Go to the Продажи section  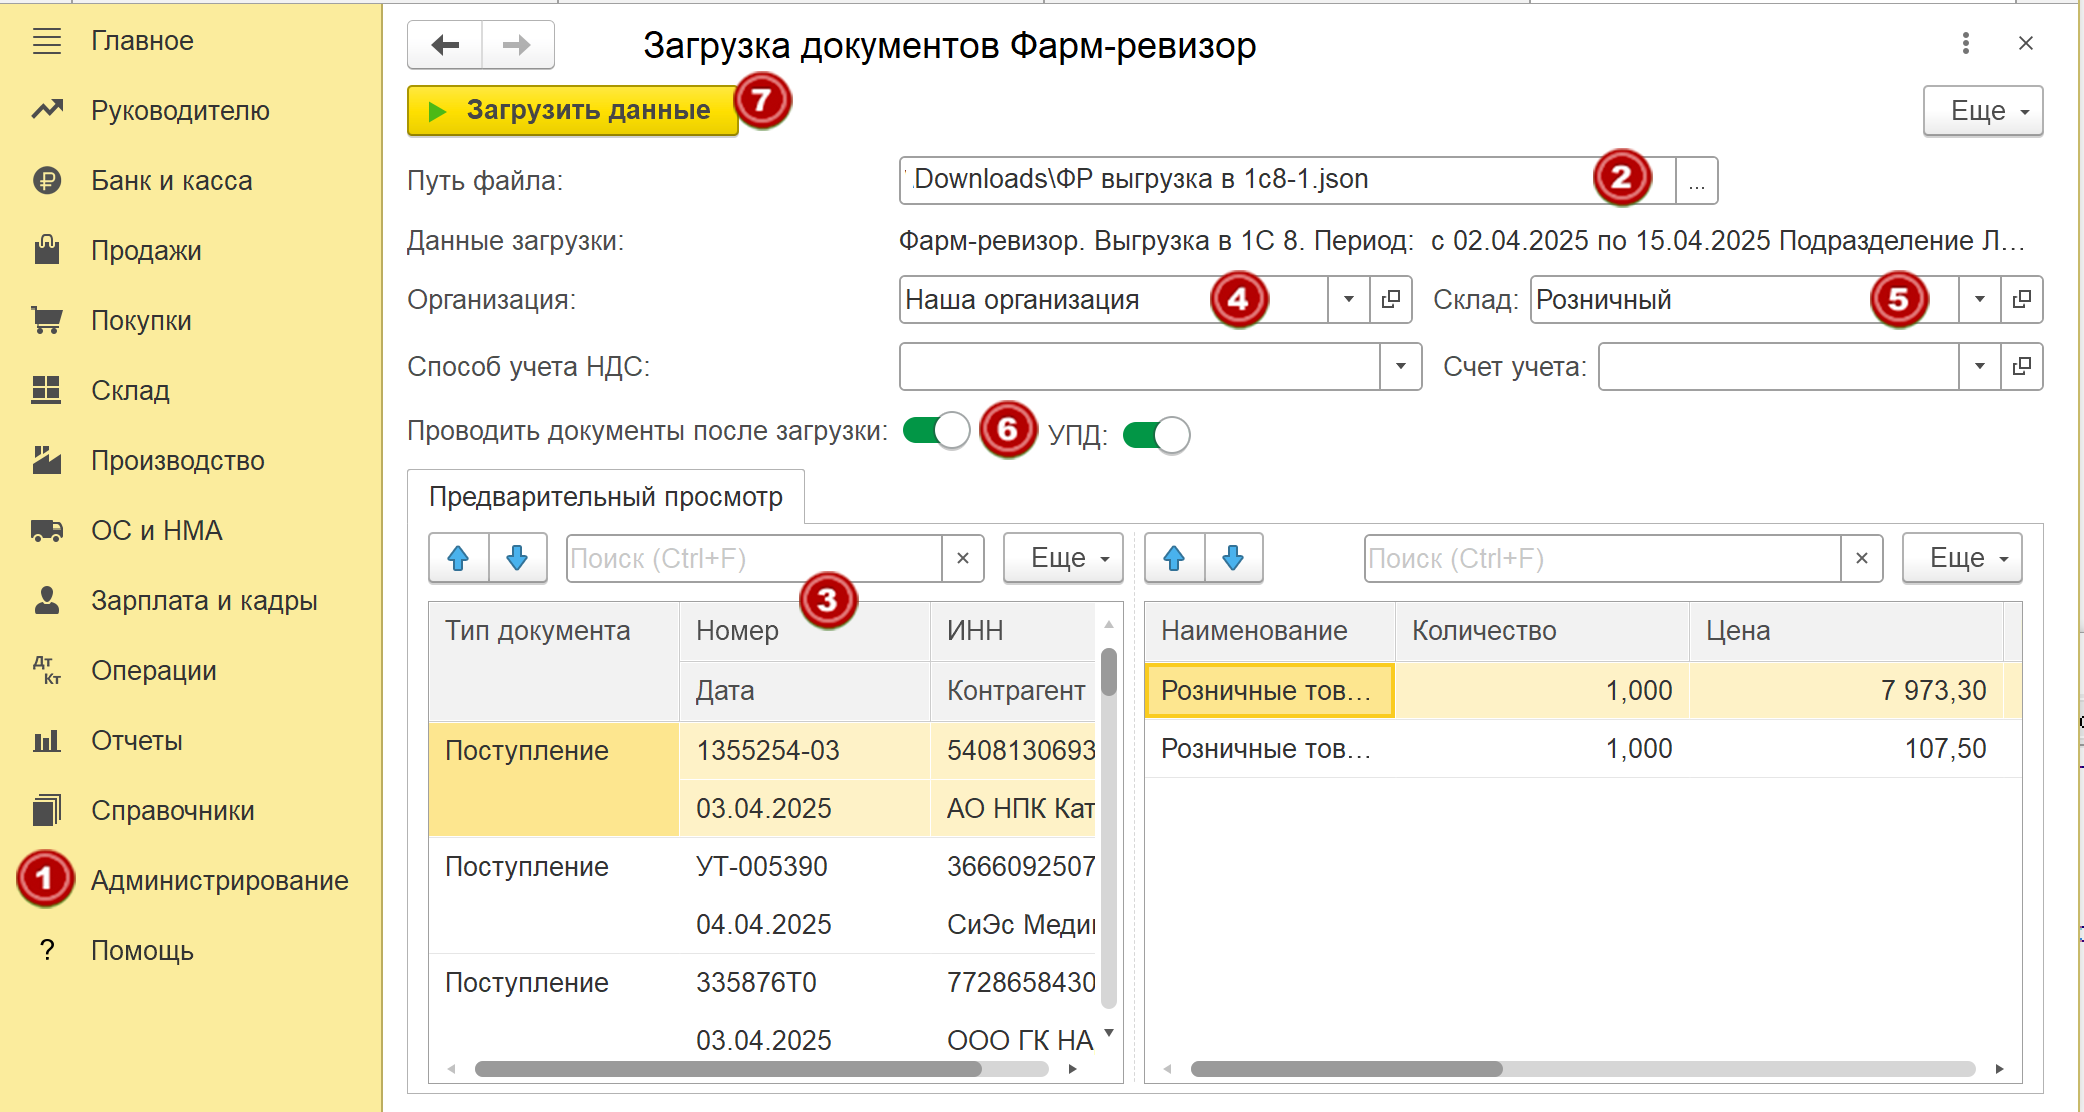point(146,251)
